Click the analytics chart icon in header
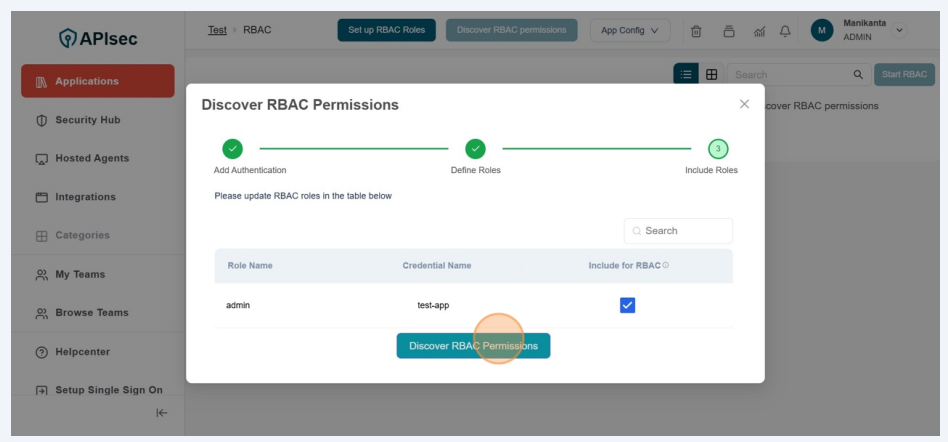Viewport: 948px width, 442px height. [x=759, y=30]
